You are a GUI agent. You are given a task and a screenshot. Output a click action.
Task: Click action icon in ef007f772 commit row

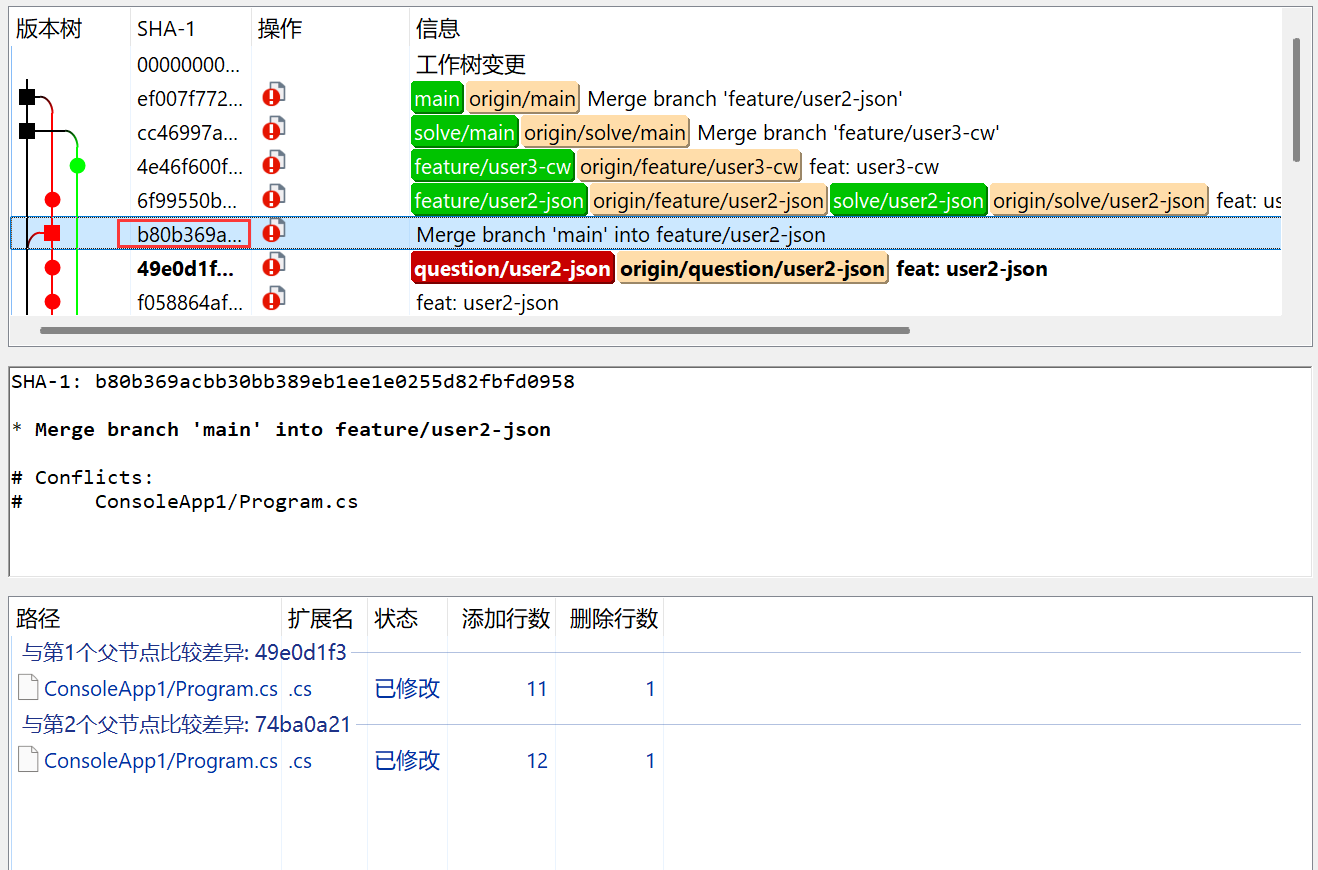click(274, 95)
